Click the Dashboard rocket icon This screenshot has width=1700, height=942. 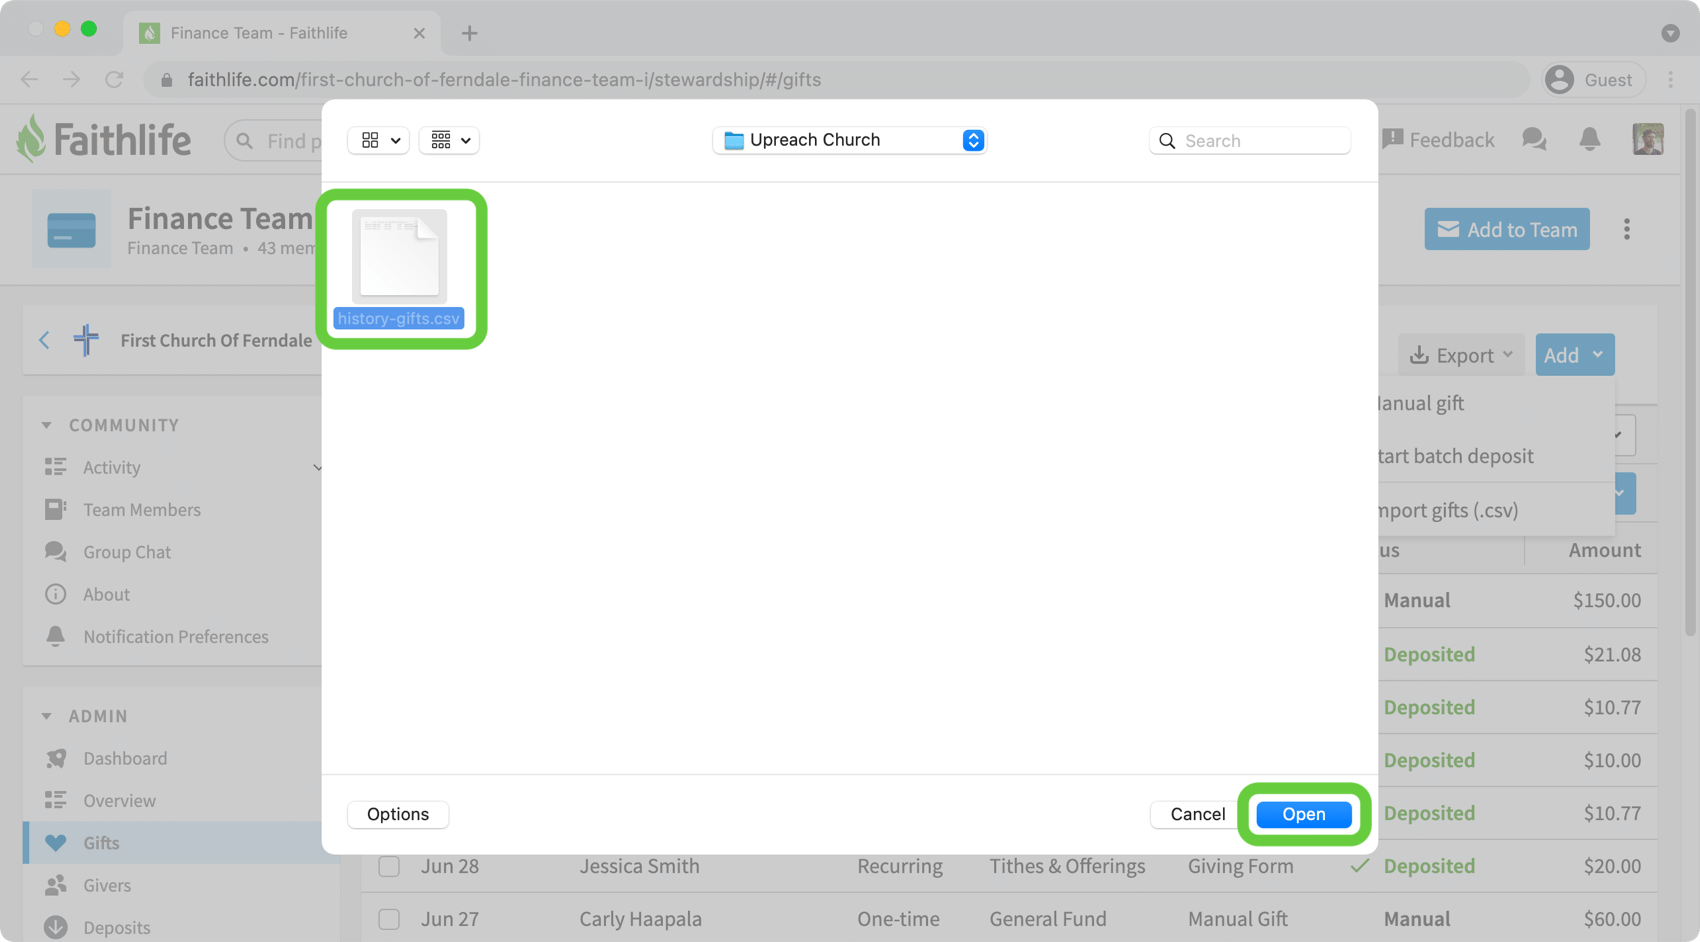[x=56, y=758]
